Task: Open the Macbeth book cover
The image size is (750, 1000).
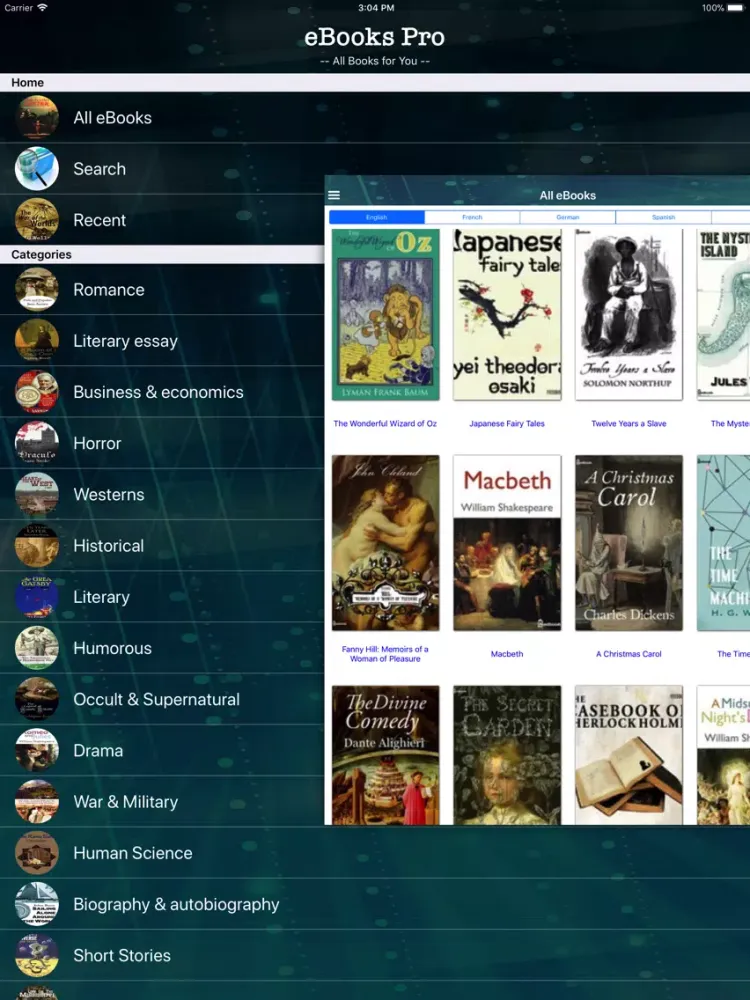Action: 507,543
